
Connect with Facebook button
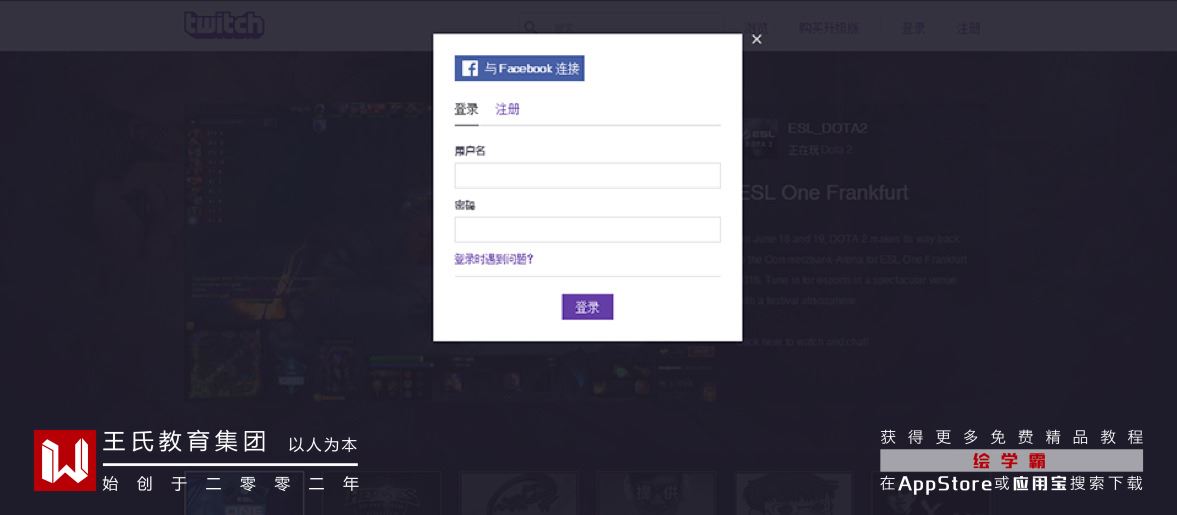(x=519, y=68)
